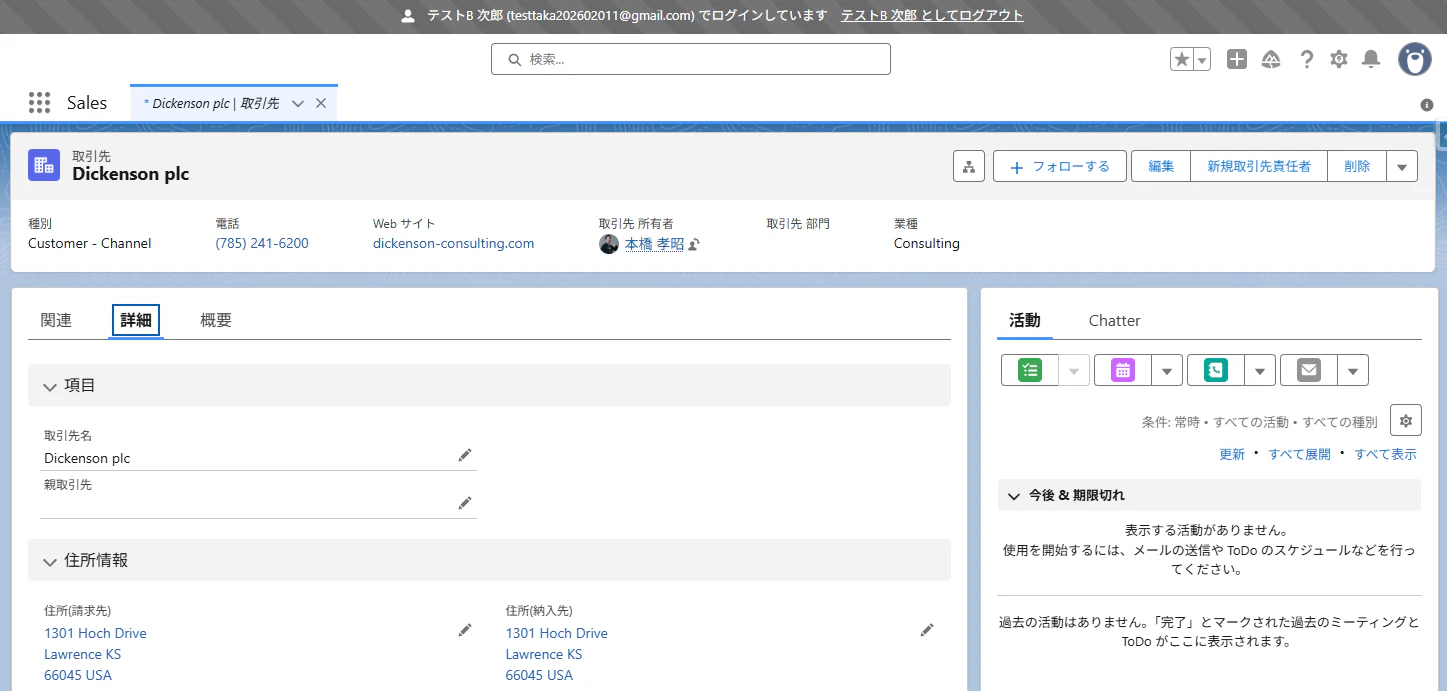1447x691 pixels.
Task: Open dropdown next to log a call
Action: (x=1260, y=370)
